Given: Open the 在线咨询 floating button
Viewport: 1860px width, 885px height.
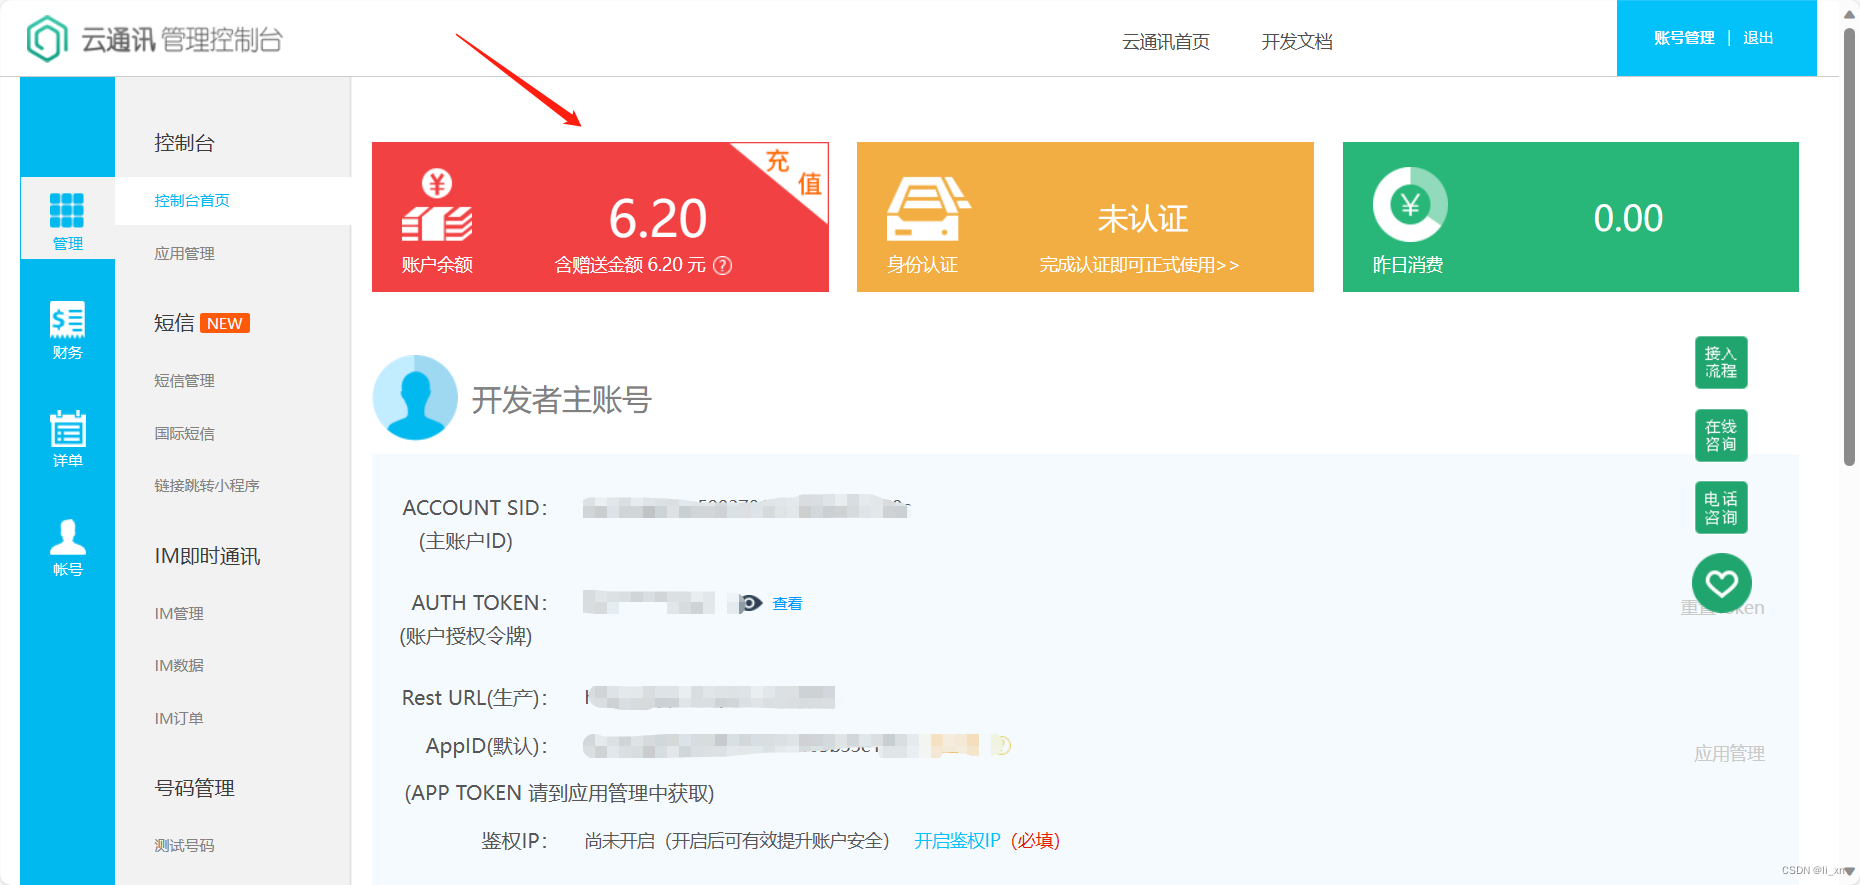Looking at the screenshot, I should [1721, 435].
